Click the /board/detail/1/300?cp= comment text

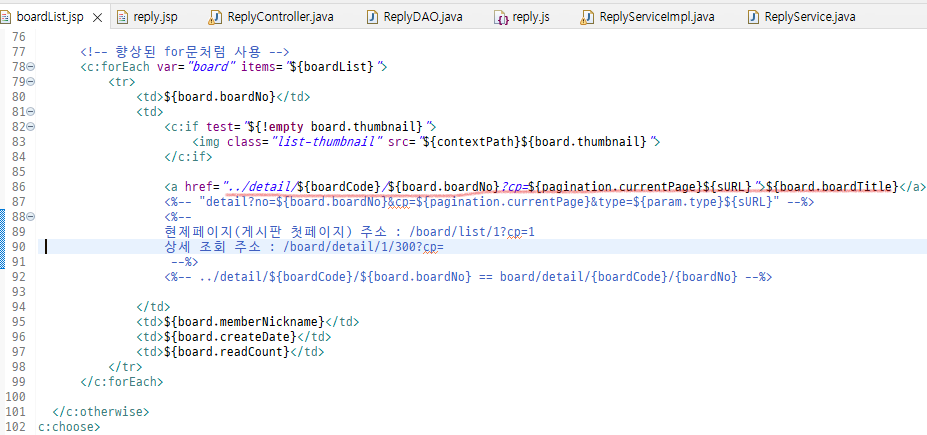coord(363,247)
